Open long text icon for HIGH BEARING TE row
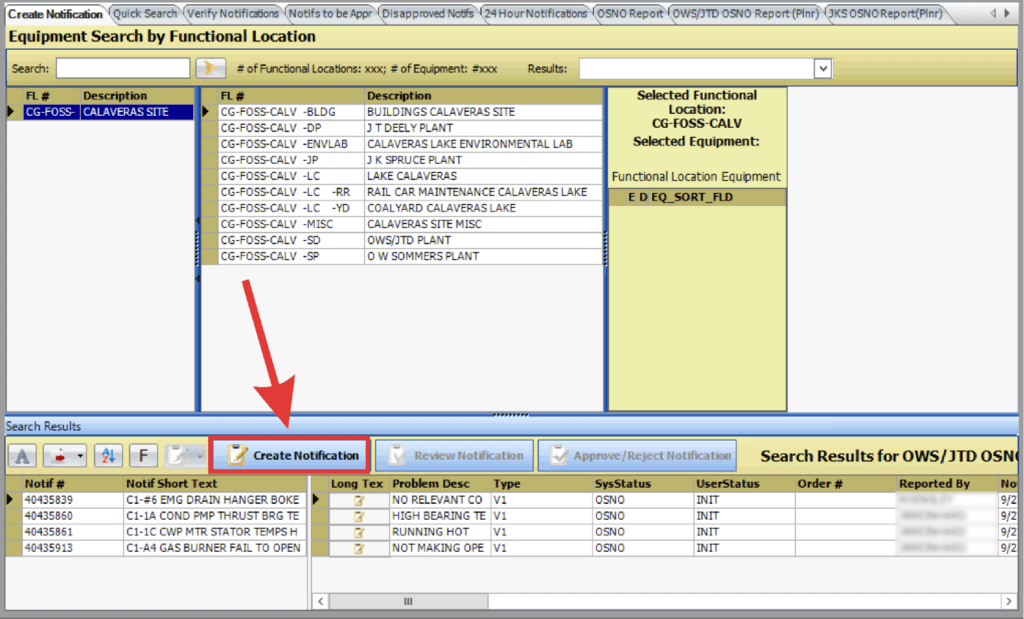Viewport: 1024px width, 619px height. coord(359,516)
